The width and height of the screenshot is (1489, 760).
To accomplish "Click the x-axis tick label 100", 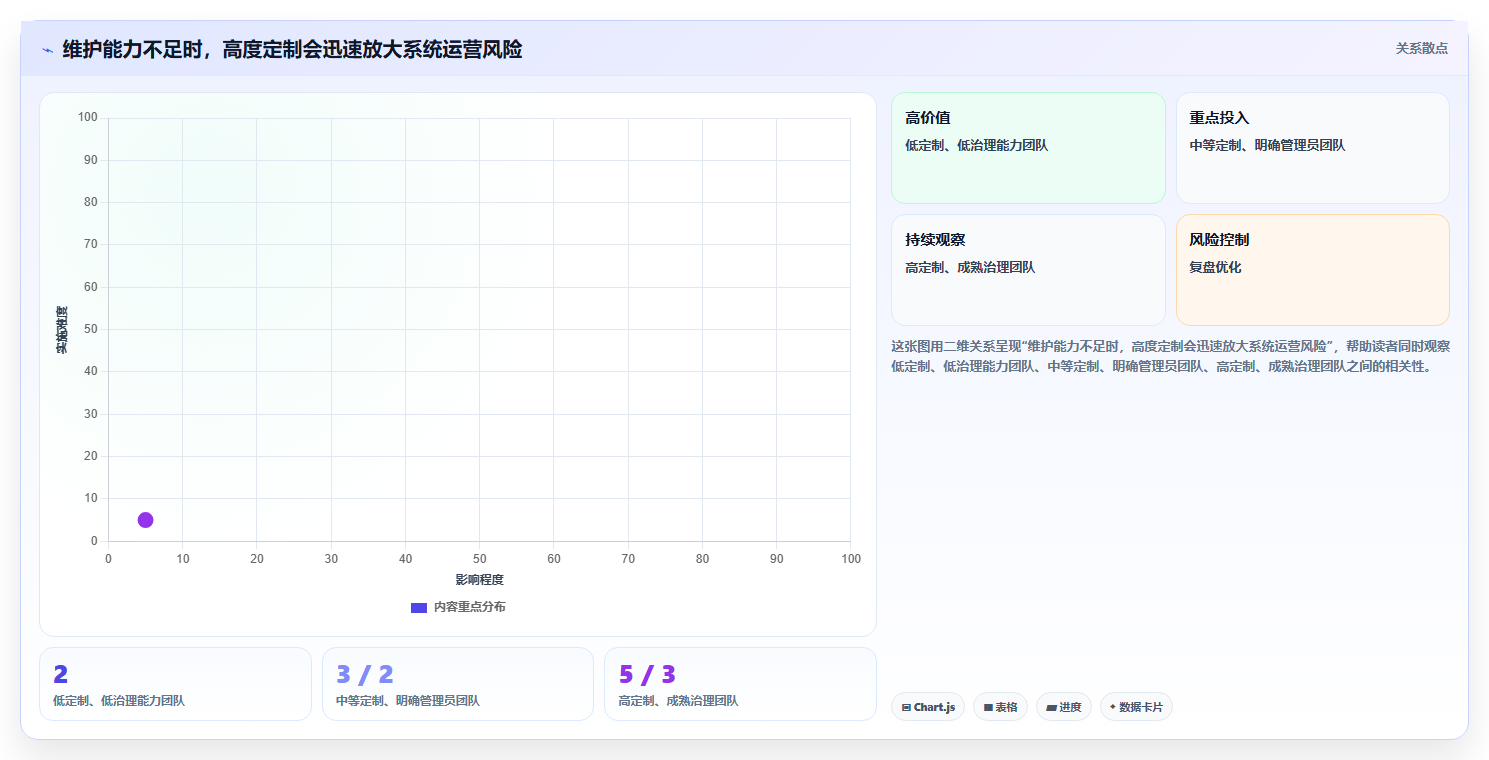I will tap(851, 559).
